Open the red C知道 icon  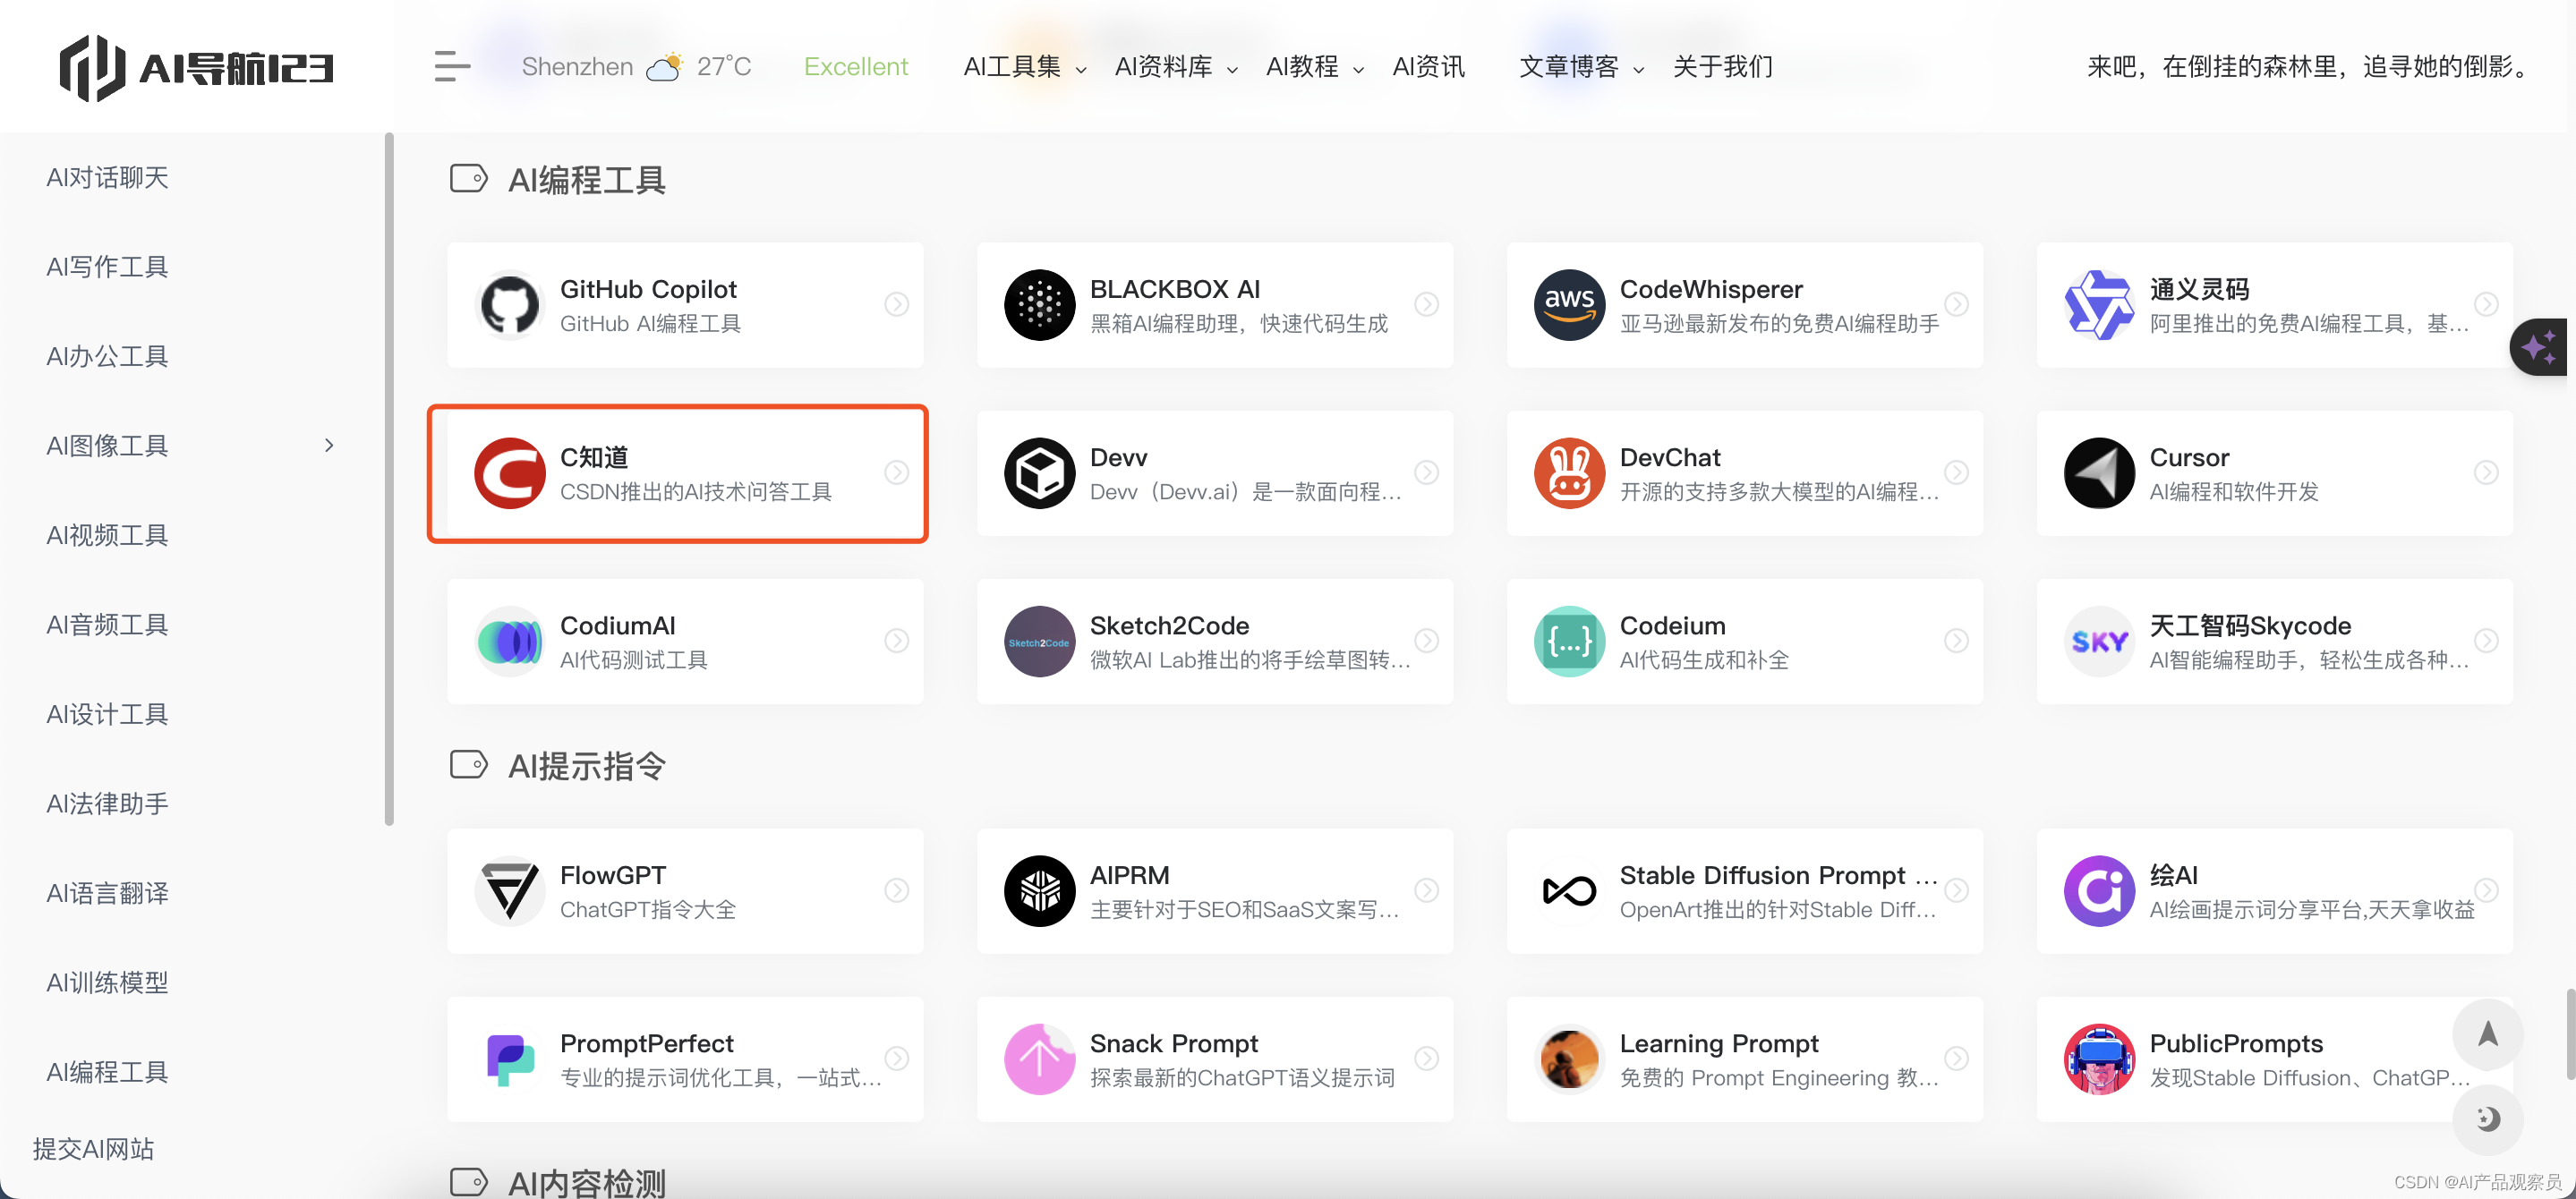(x=510, y=473)
